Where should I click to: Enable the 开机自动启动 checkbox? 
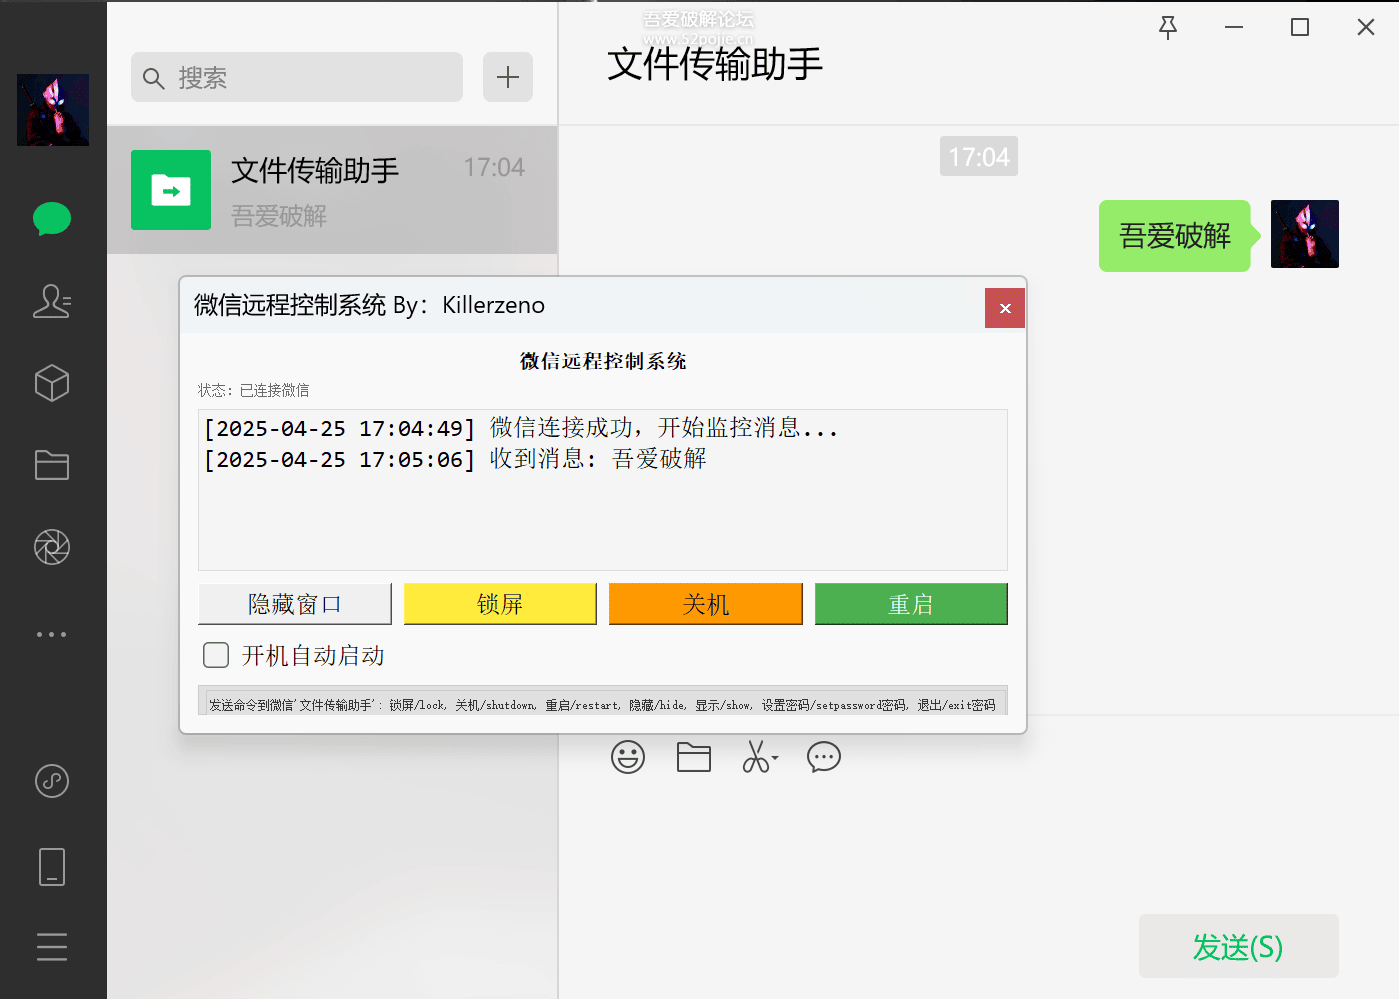pyautogui.click(x=216, y=655)
